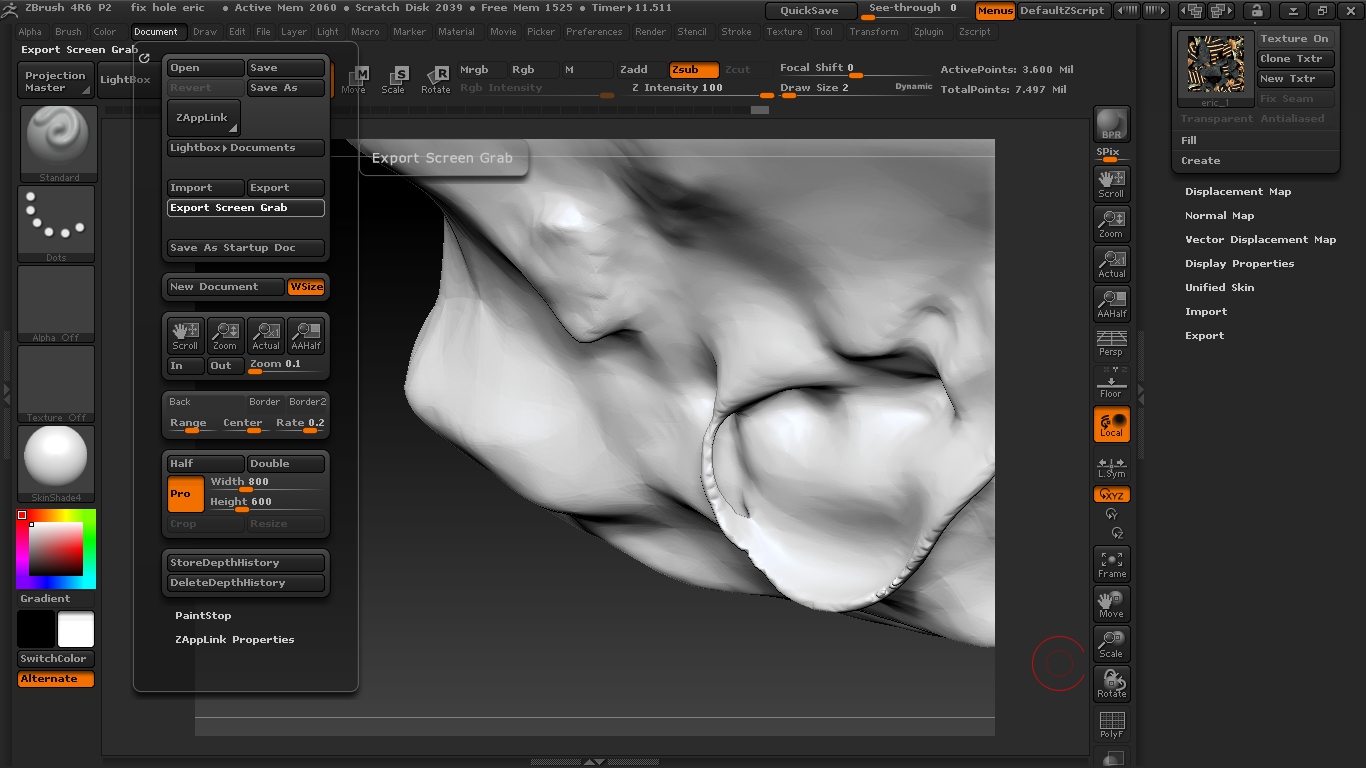Image resolution: width=1366 pixels, height=768 pixels.
Task: Select the AAHalf icon in right shelf
Action: coord(1111,304)
